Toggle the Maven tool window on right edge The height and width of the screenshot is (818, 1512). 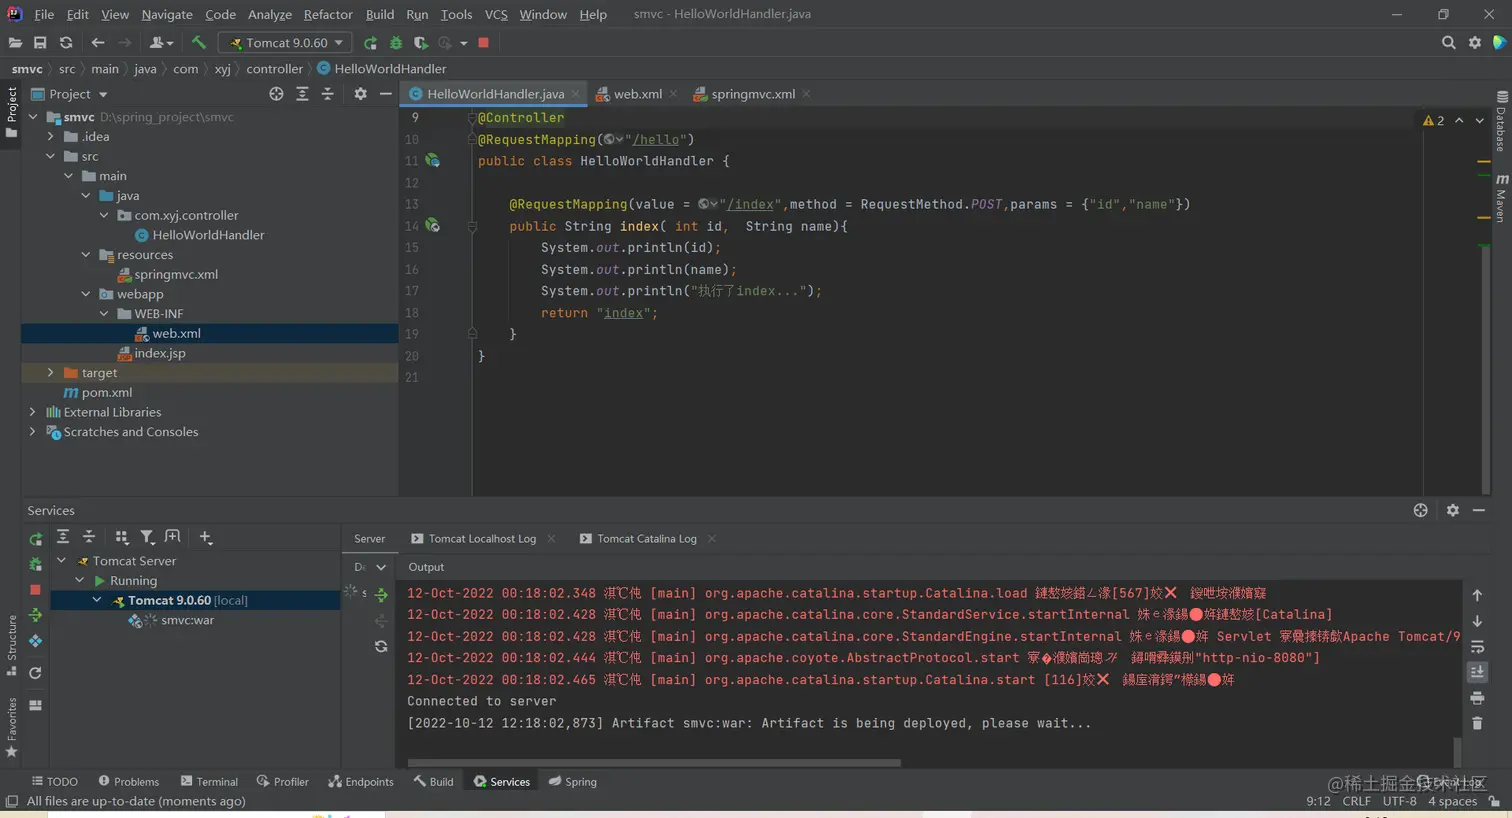coord(1501,198)
